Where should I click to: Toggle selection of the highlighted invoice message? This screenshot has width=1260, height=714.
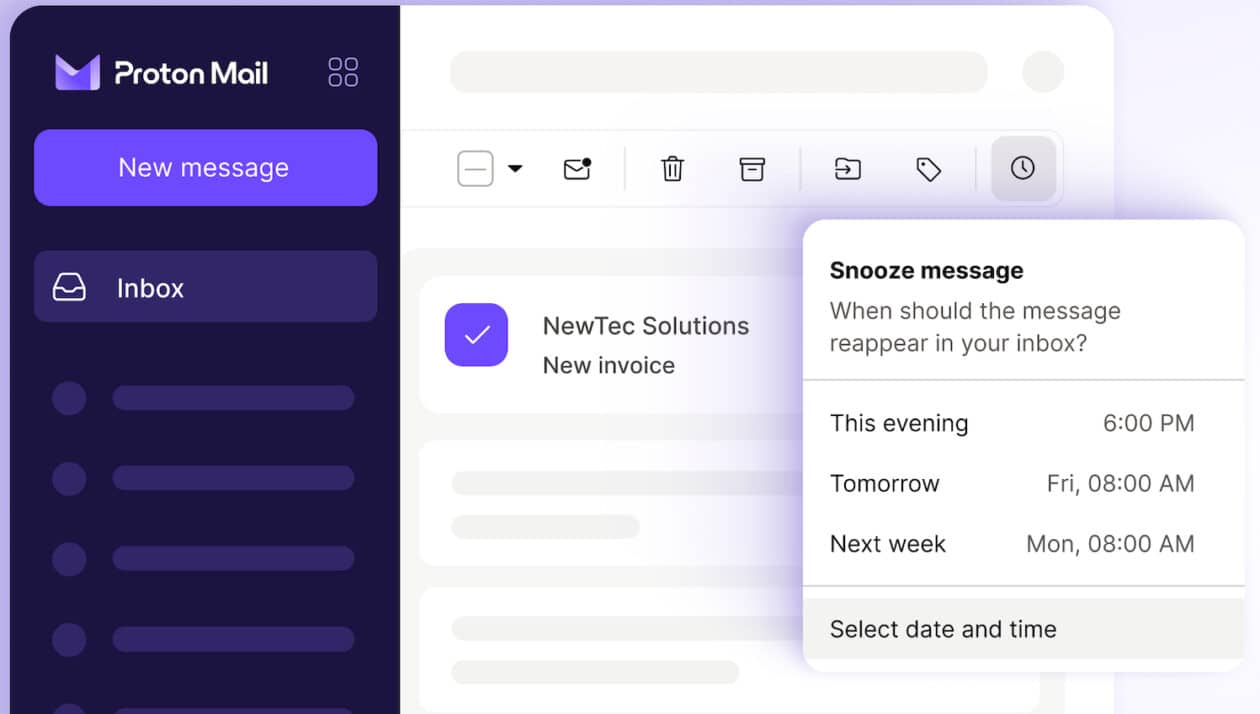click(x=477, y=334)
